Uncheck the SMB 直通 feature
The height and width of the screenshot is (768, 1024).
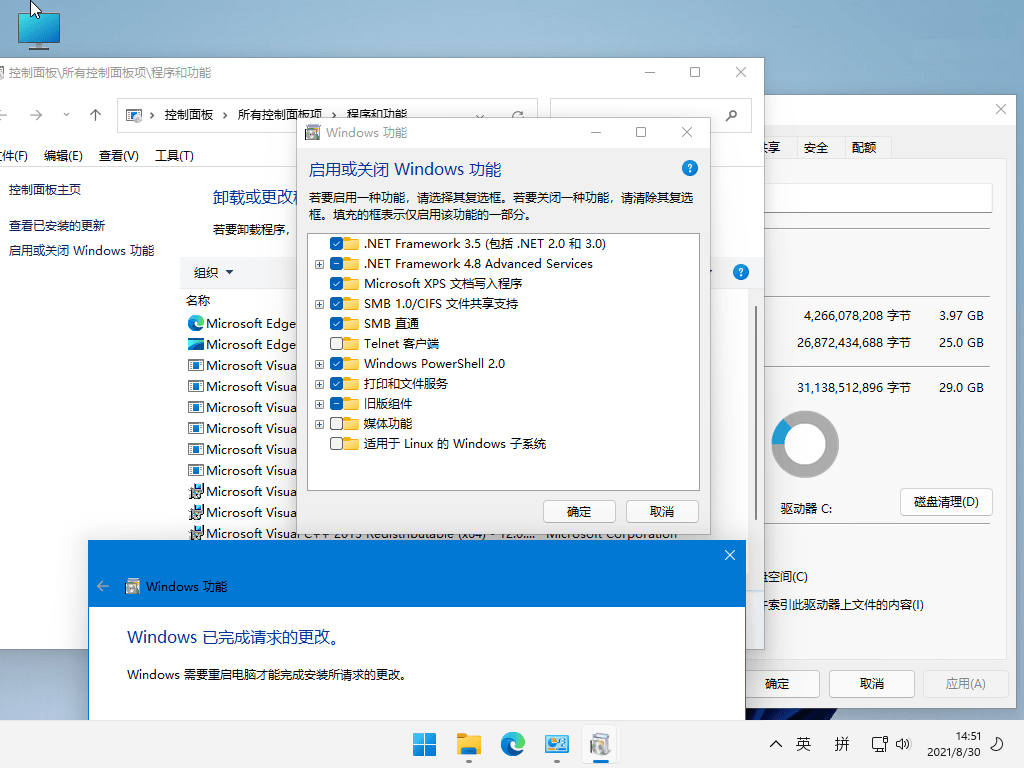[336, 323]
